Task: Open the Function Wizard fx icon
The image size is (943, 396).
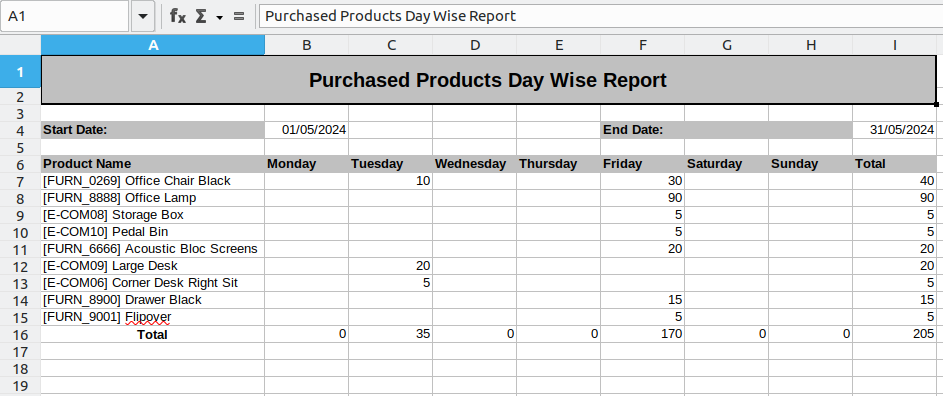Action: point(177,16)
